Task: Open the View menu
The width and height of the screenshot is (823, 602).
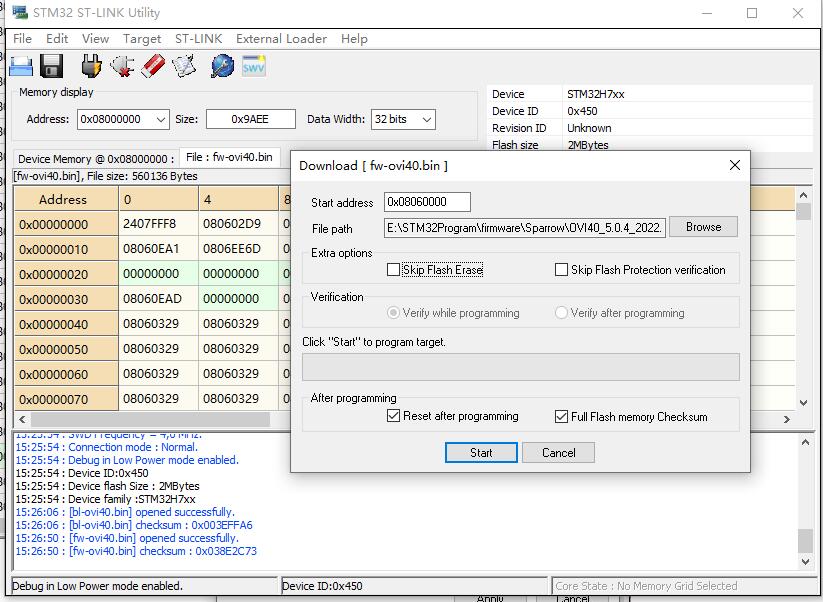Action: tap(95, 39)
